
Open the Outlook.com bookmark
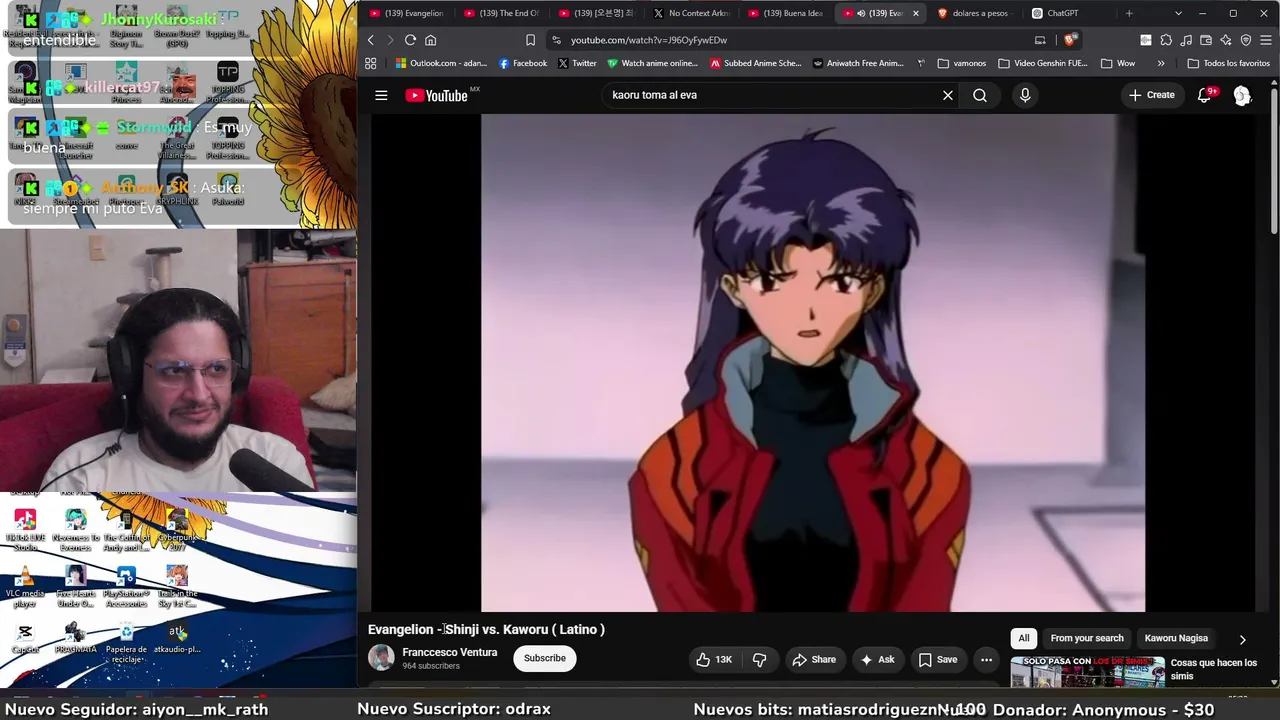point(441,63)
